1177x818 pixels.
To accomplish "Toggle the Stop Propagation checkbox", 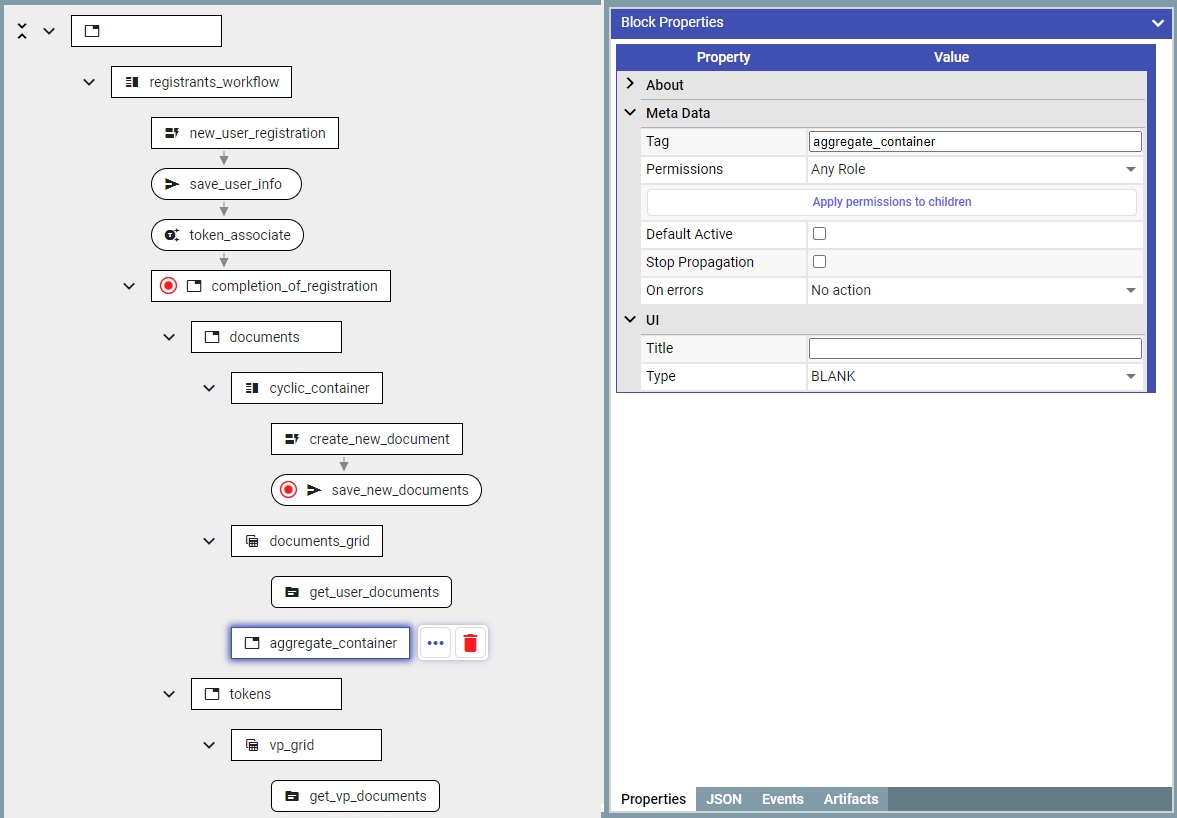I will (x=819, y=262).
